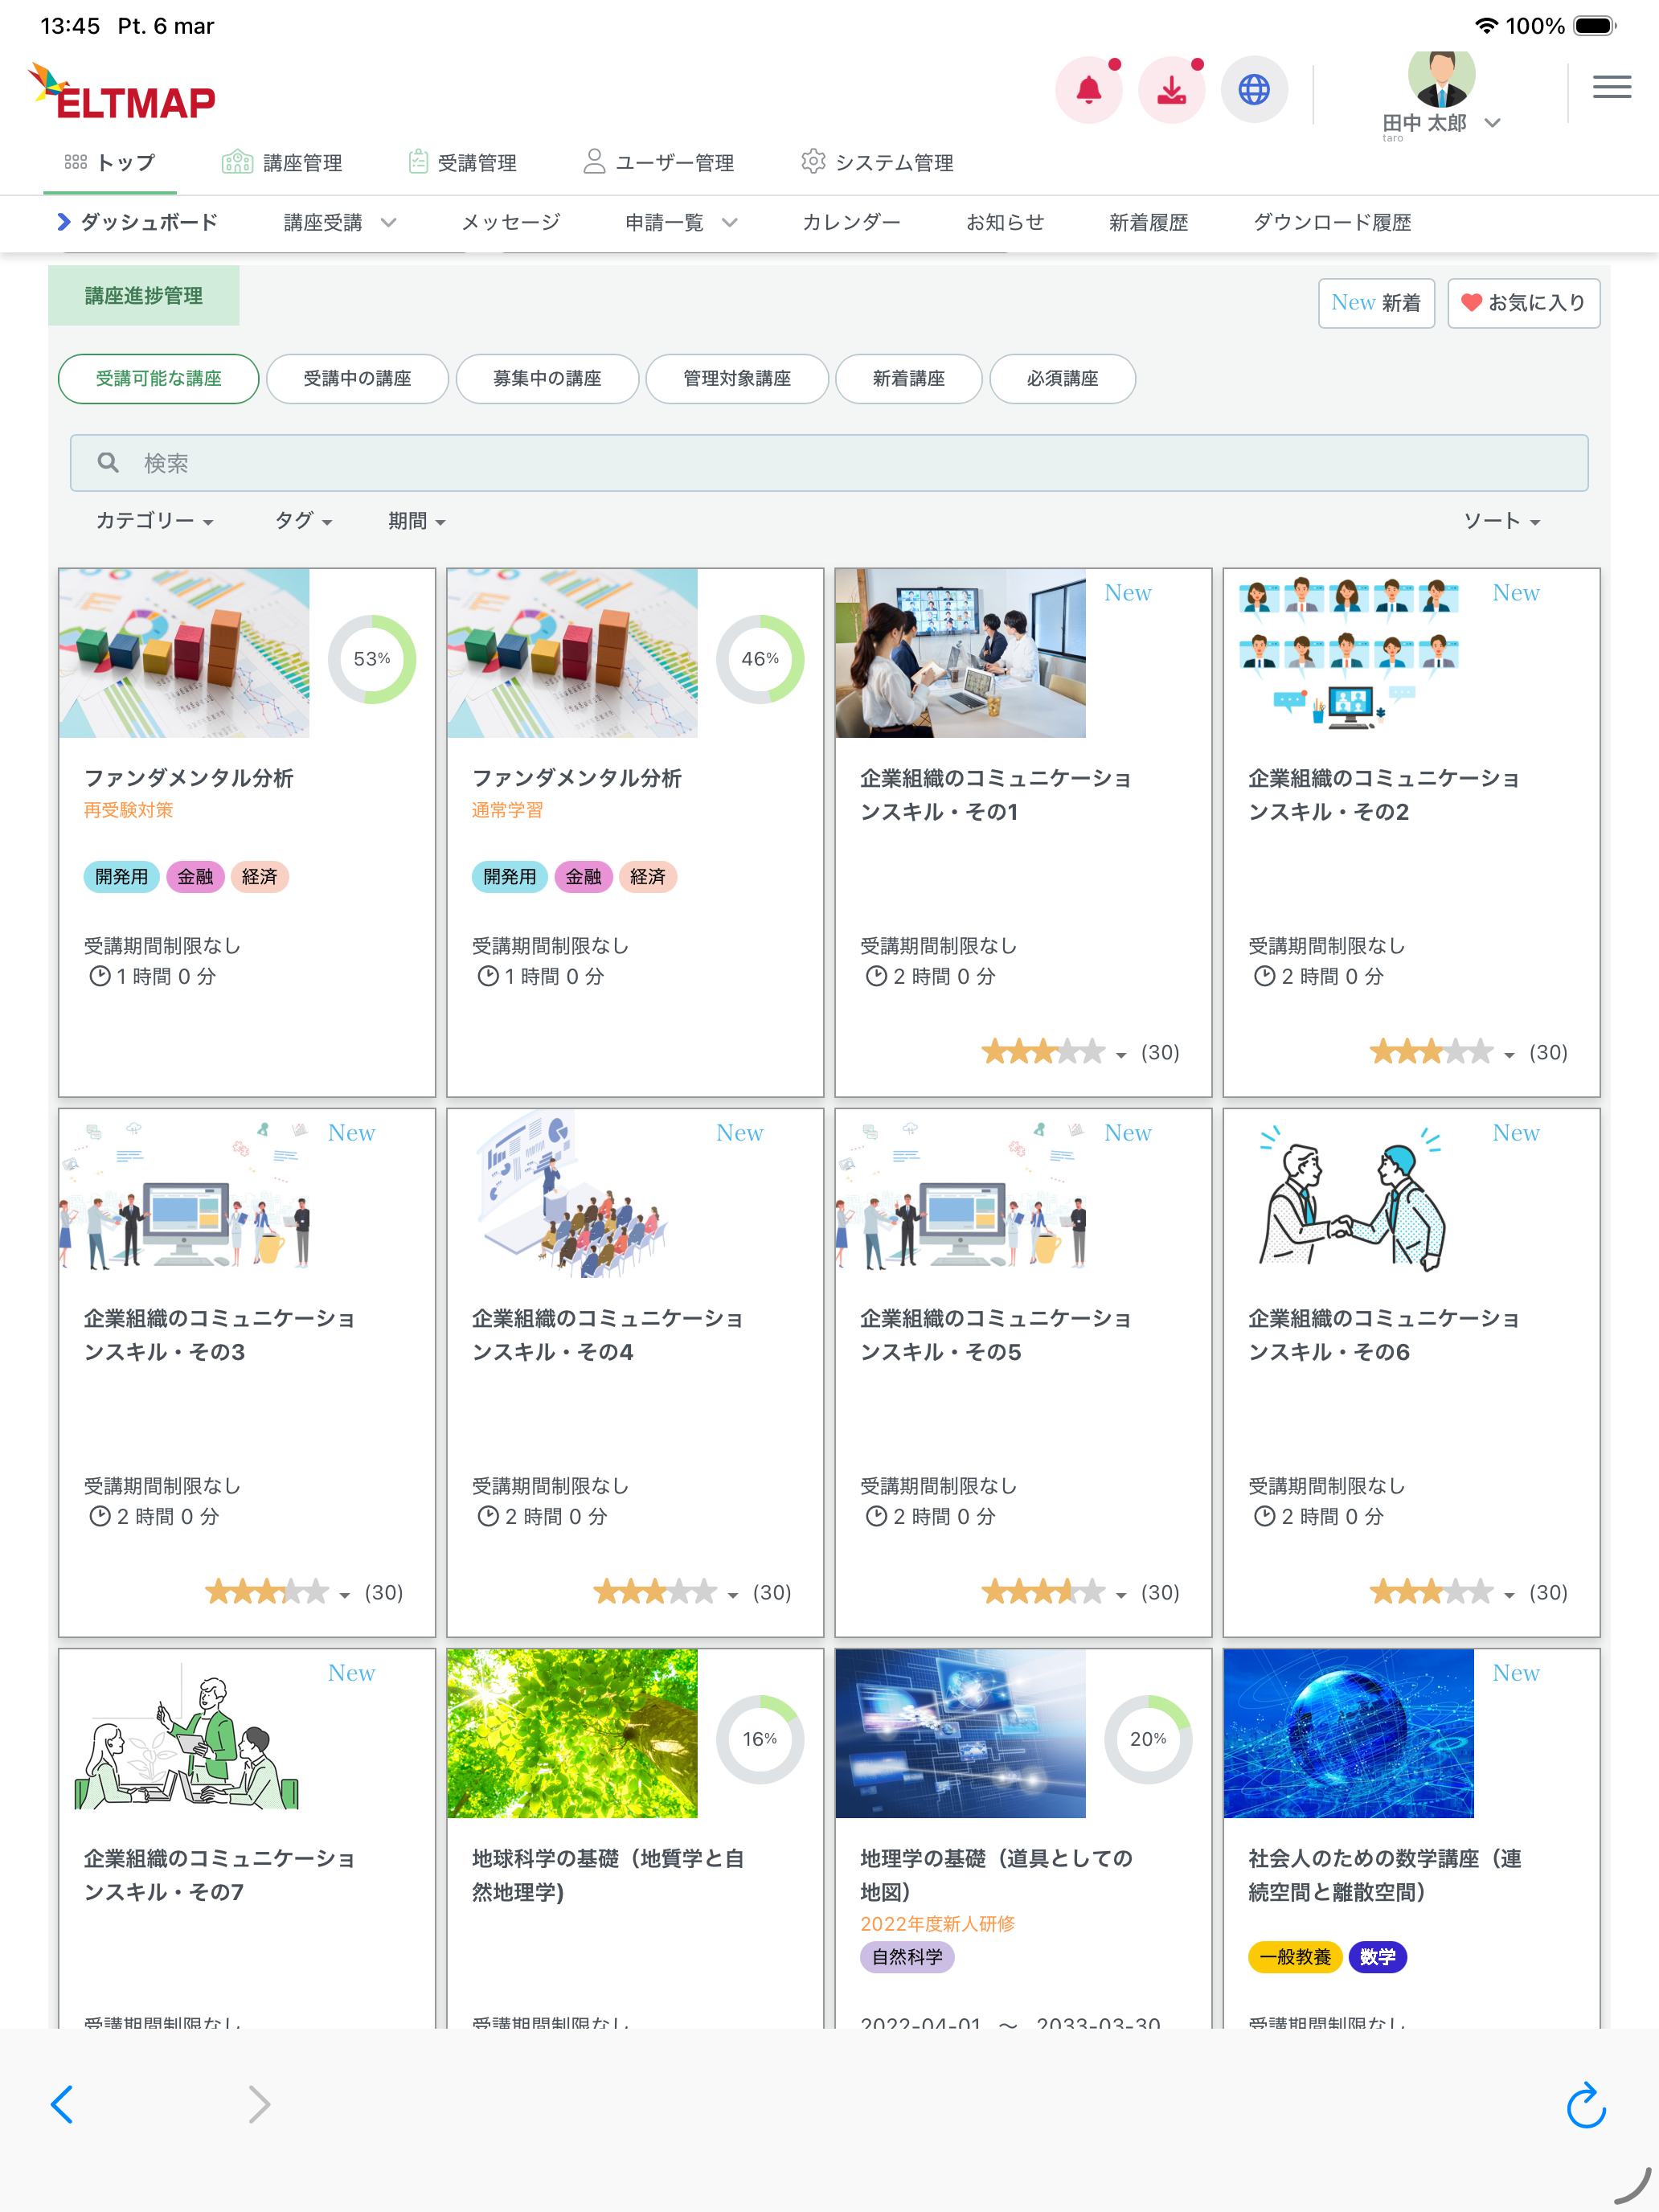Click the システム管理 gear icon
This screenshot has width=1659, height=2212.
coord(813,162)
